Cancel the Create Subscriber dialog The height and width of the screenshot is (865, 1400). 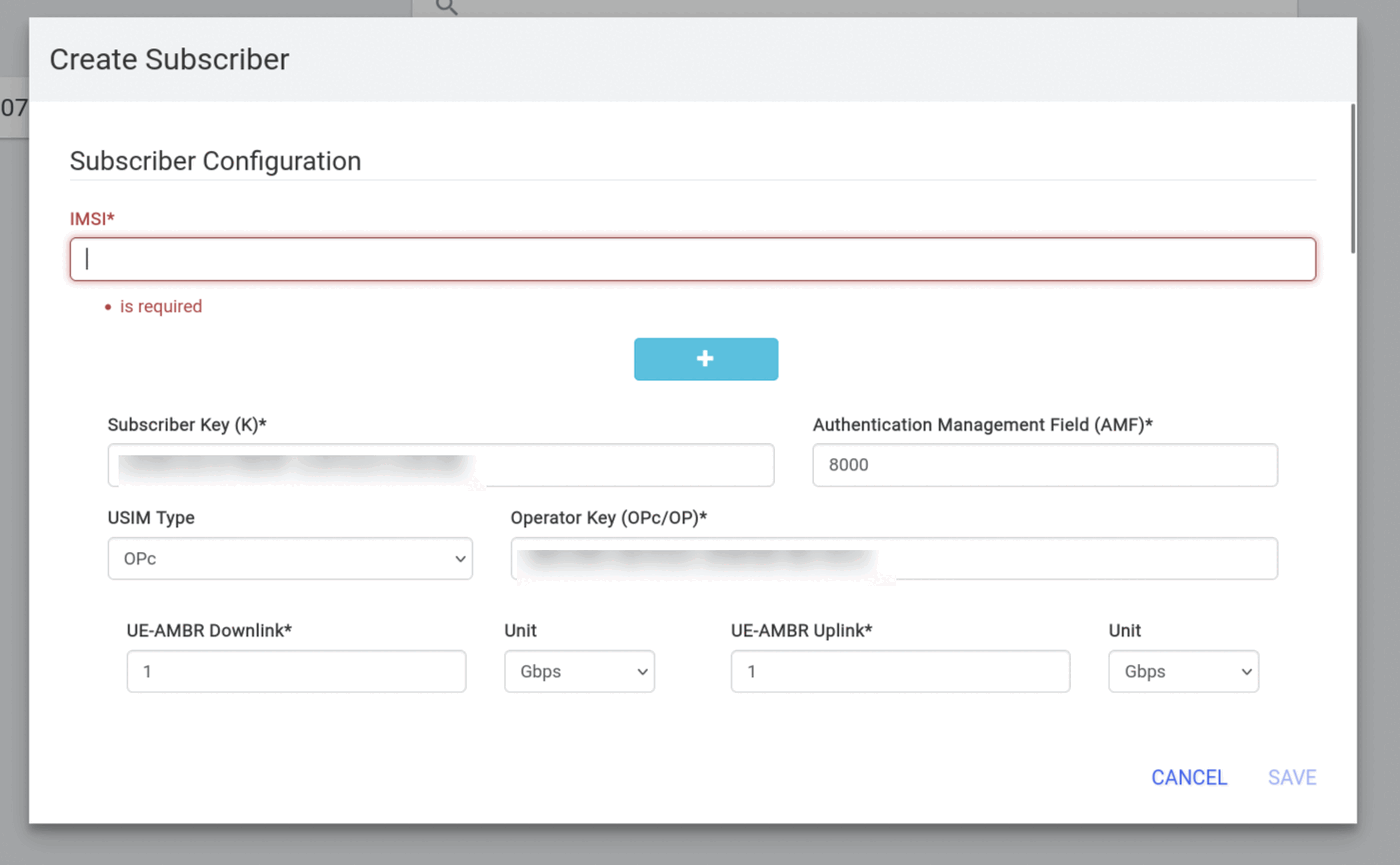tap(1189, 778)
